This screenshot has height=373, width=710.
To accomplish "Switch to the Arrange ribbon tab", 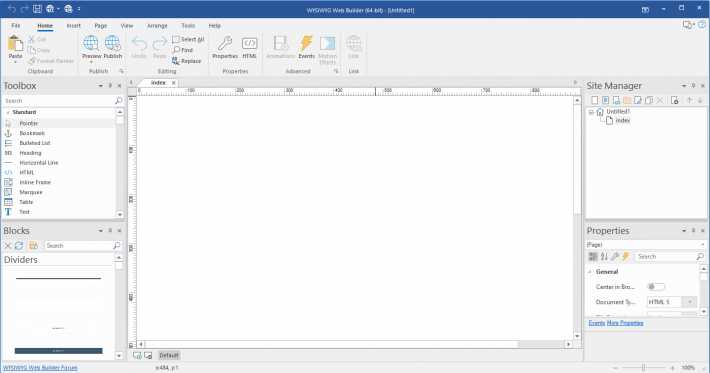I will coord(157,26).
